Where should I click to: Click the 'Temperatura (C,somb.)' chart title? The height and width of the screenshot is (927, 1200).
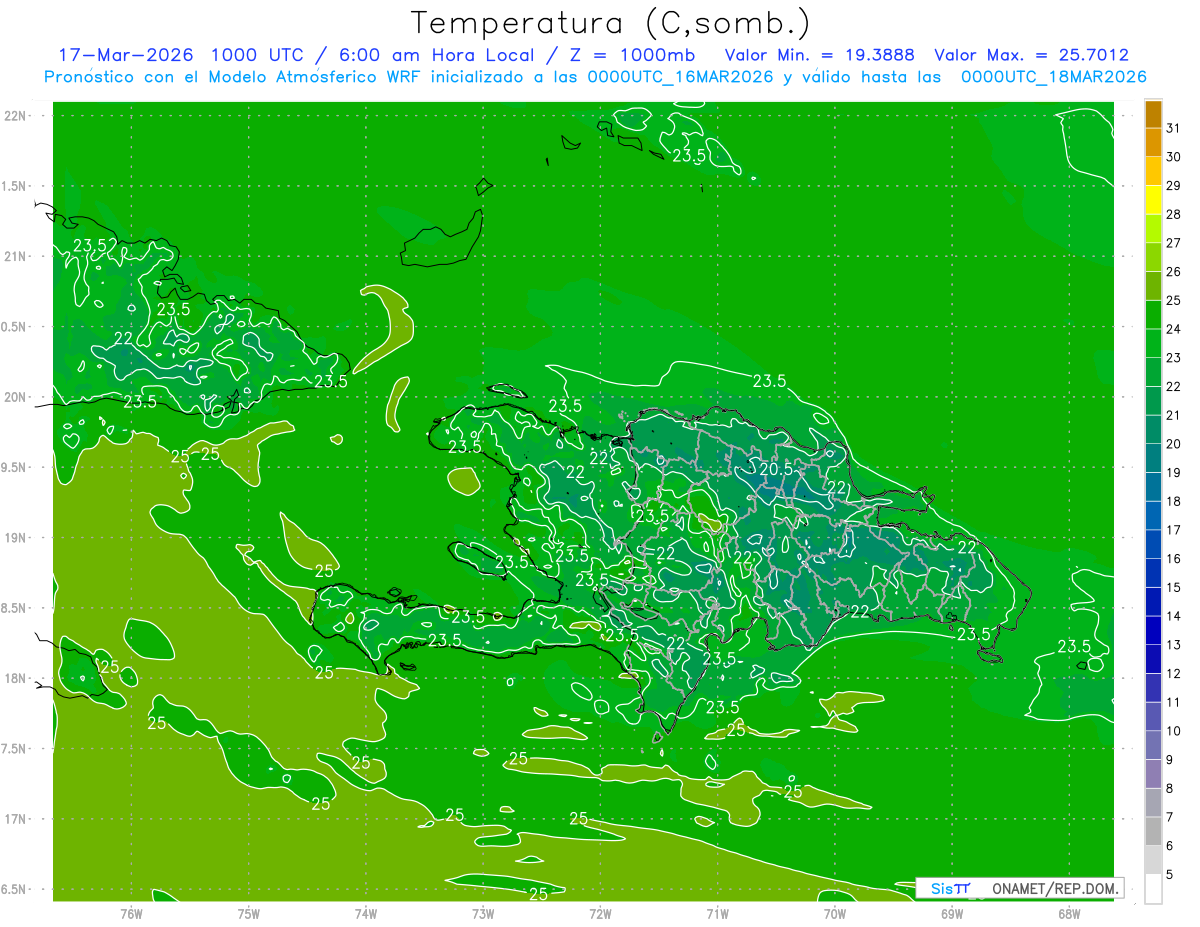[x=611, y=22]
